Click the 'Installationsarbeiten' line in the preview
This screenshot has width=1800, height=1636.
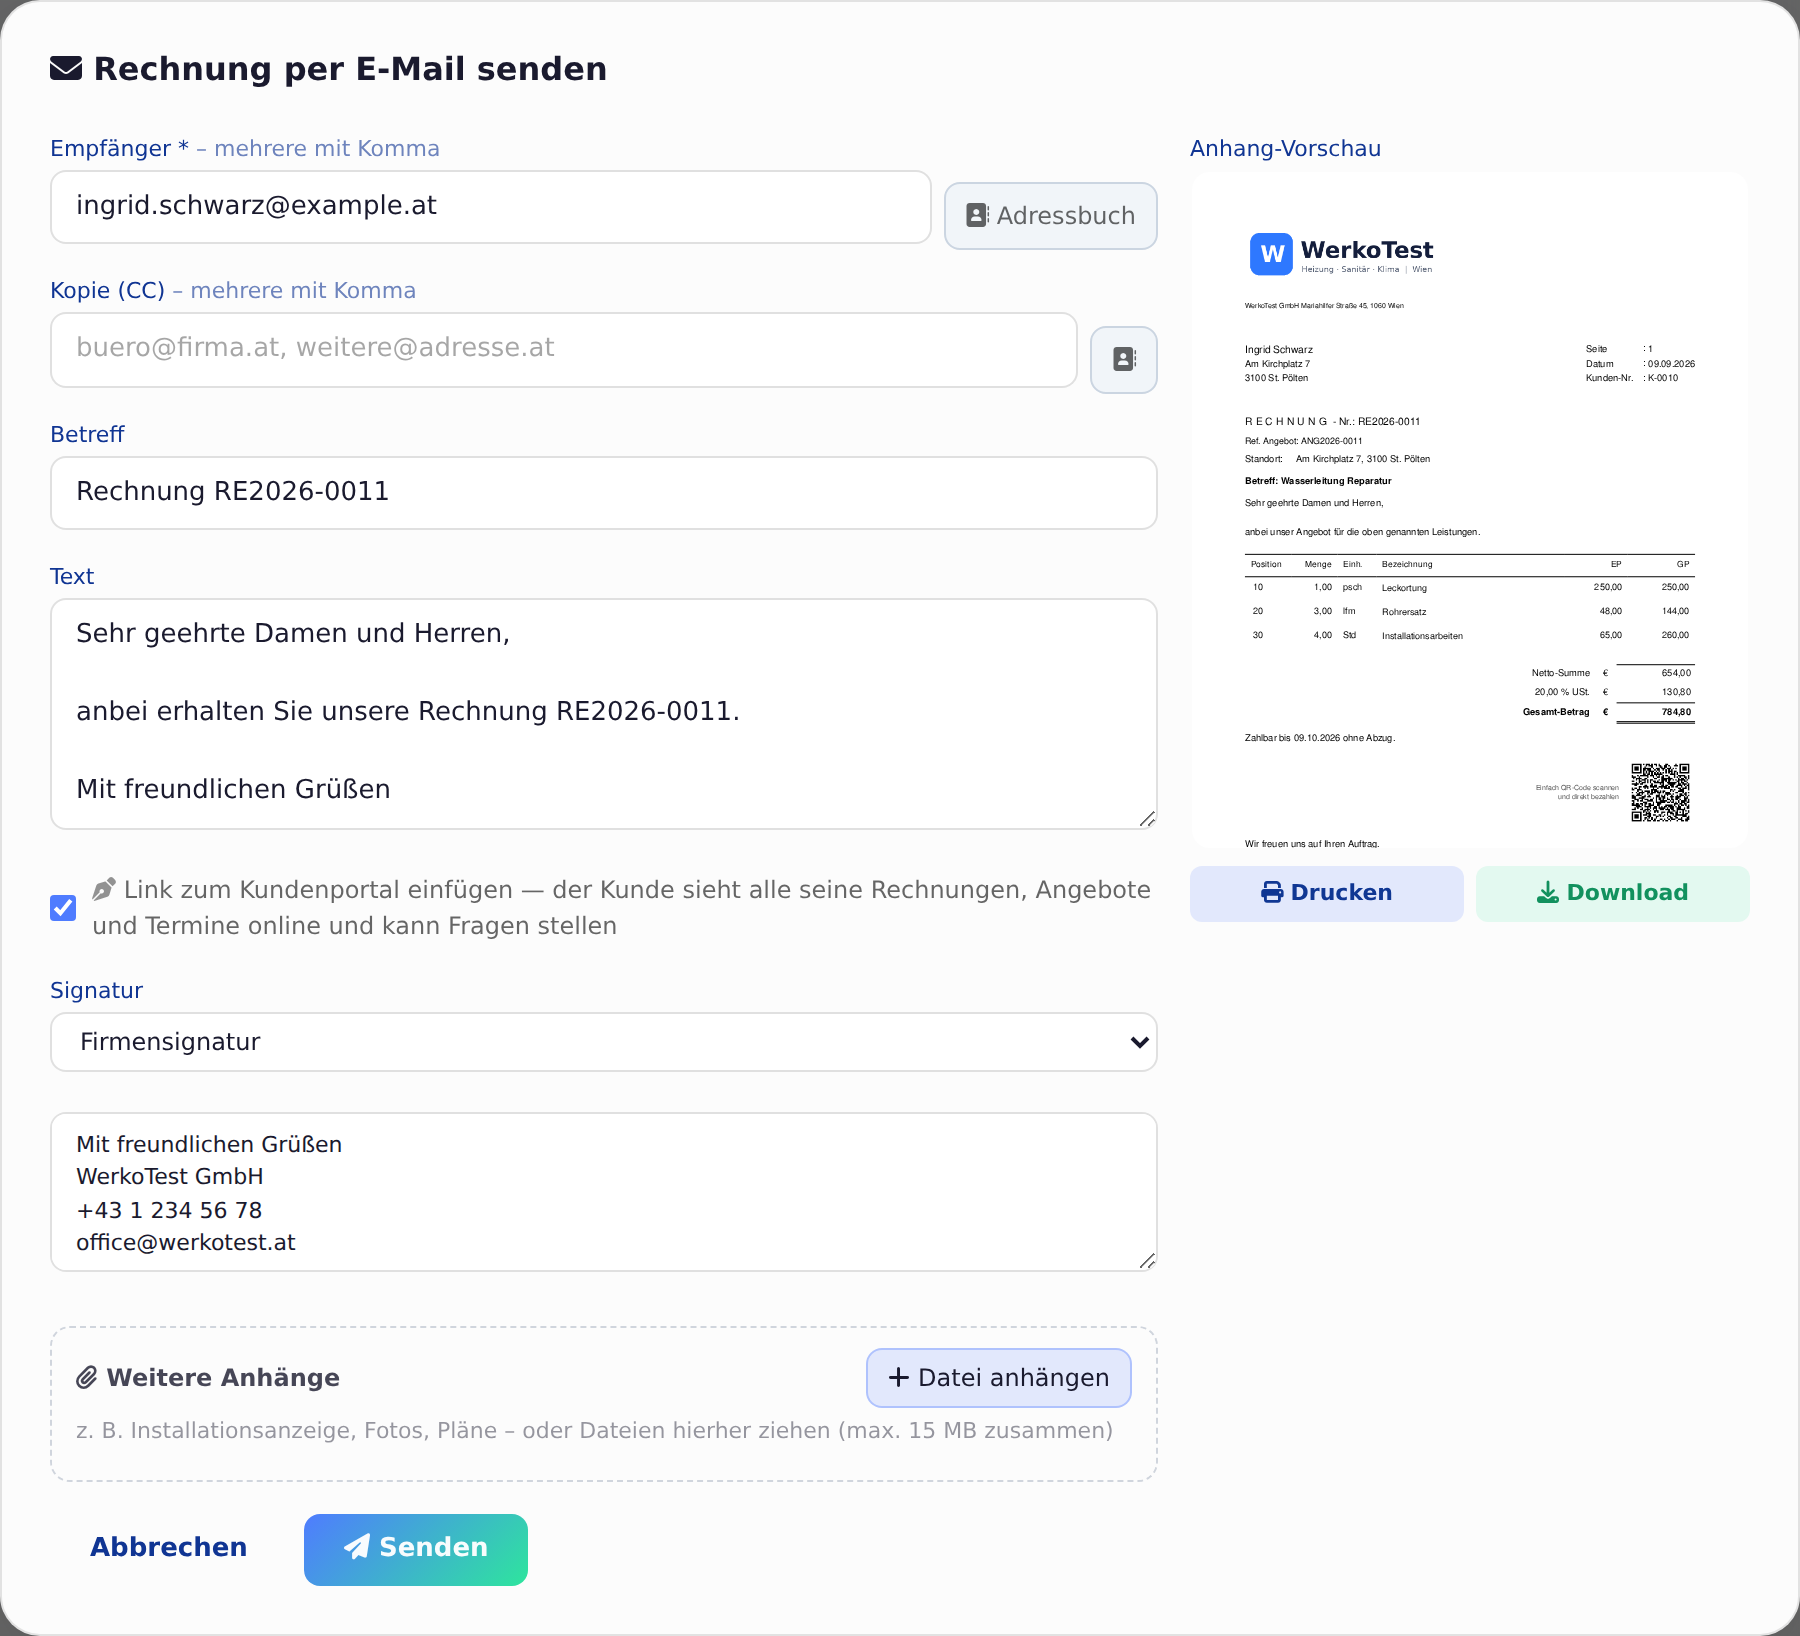tap(1422, 636)
